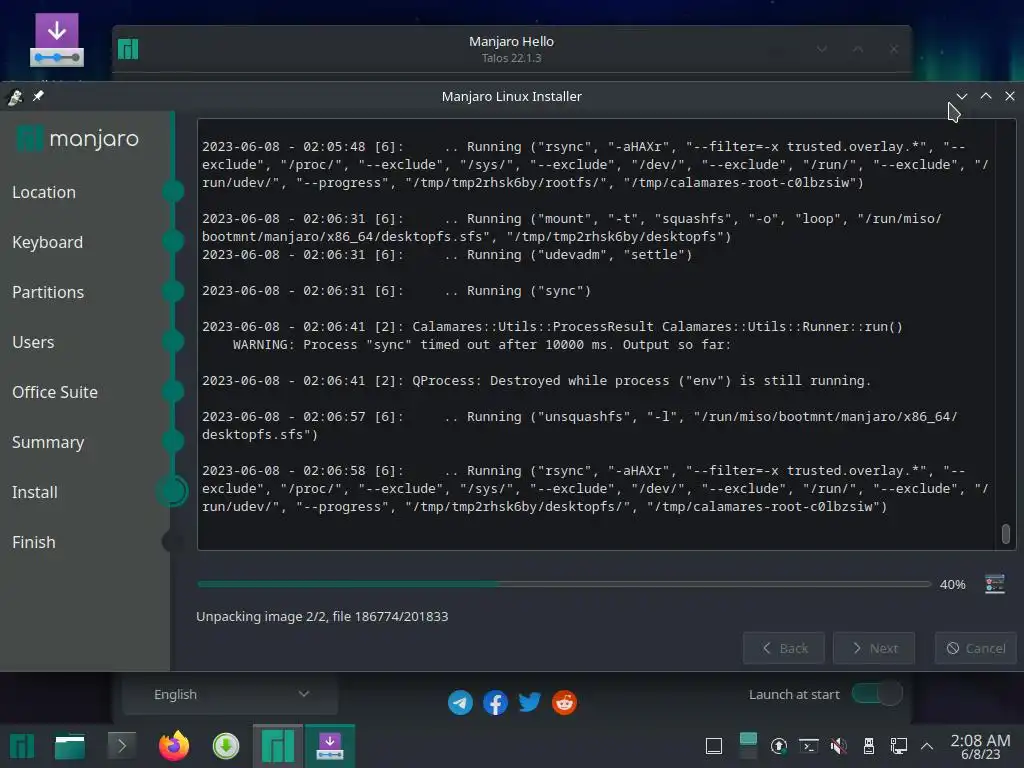Open the green download installer icon in taskbar
This screenshot has height=768, width=1024.
pyautogui.click(x=226, y=746)
